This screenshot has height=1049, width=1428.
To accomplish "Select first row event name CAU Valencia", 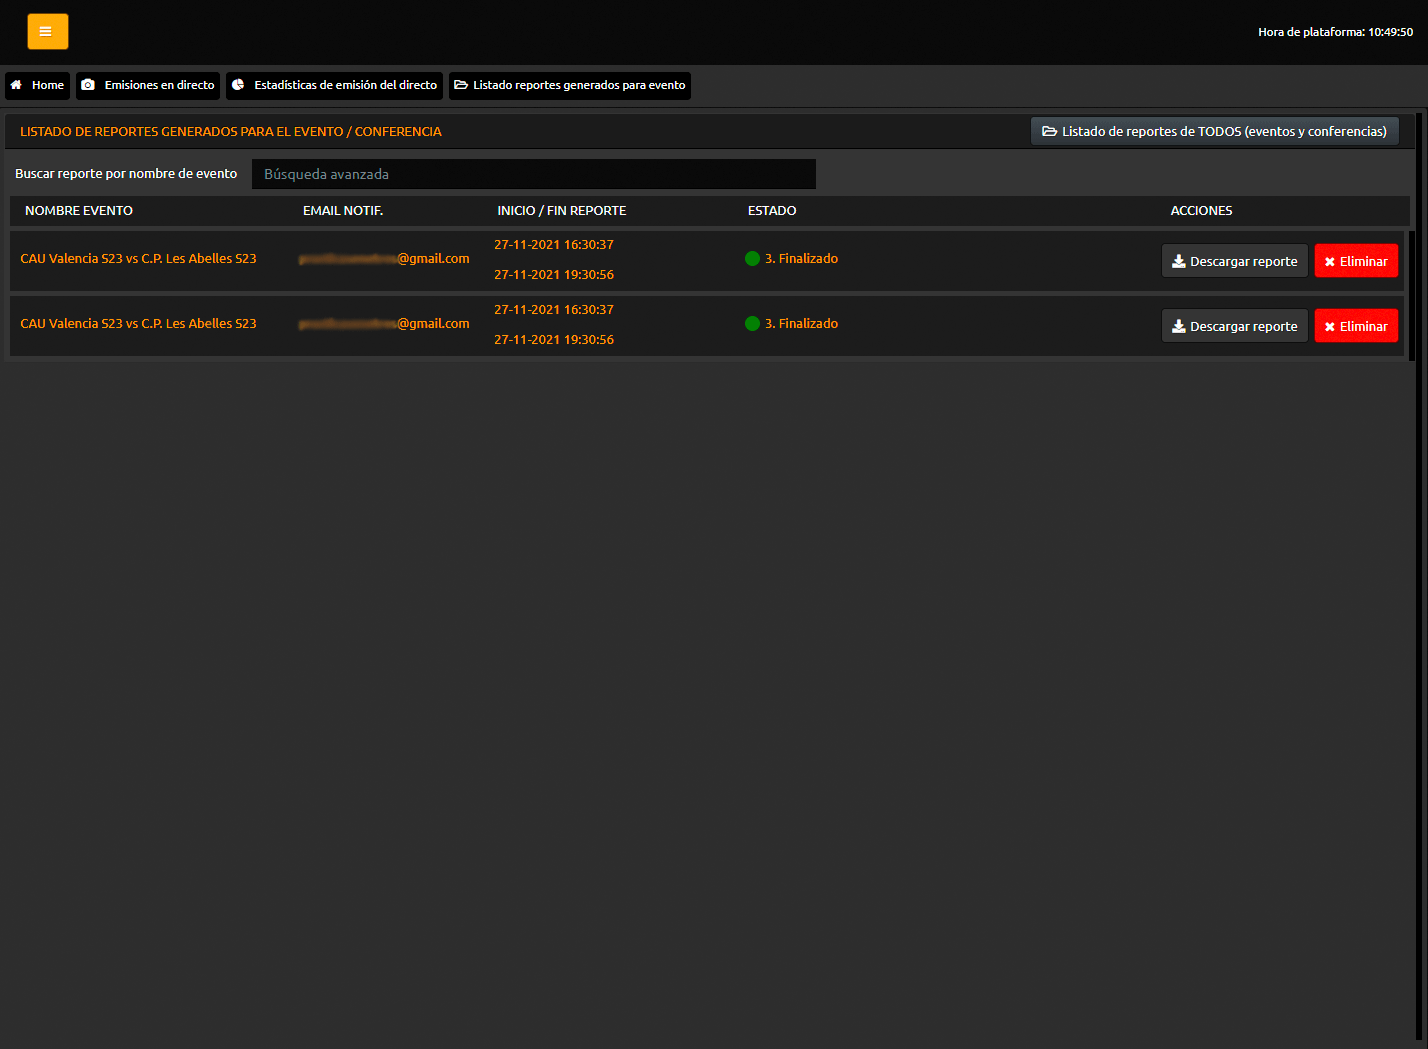I will (138, 258).
